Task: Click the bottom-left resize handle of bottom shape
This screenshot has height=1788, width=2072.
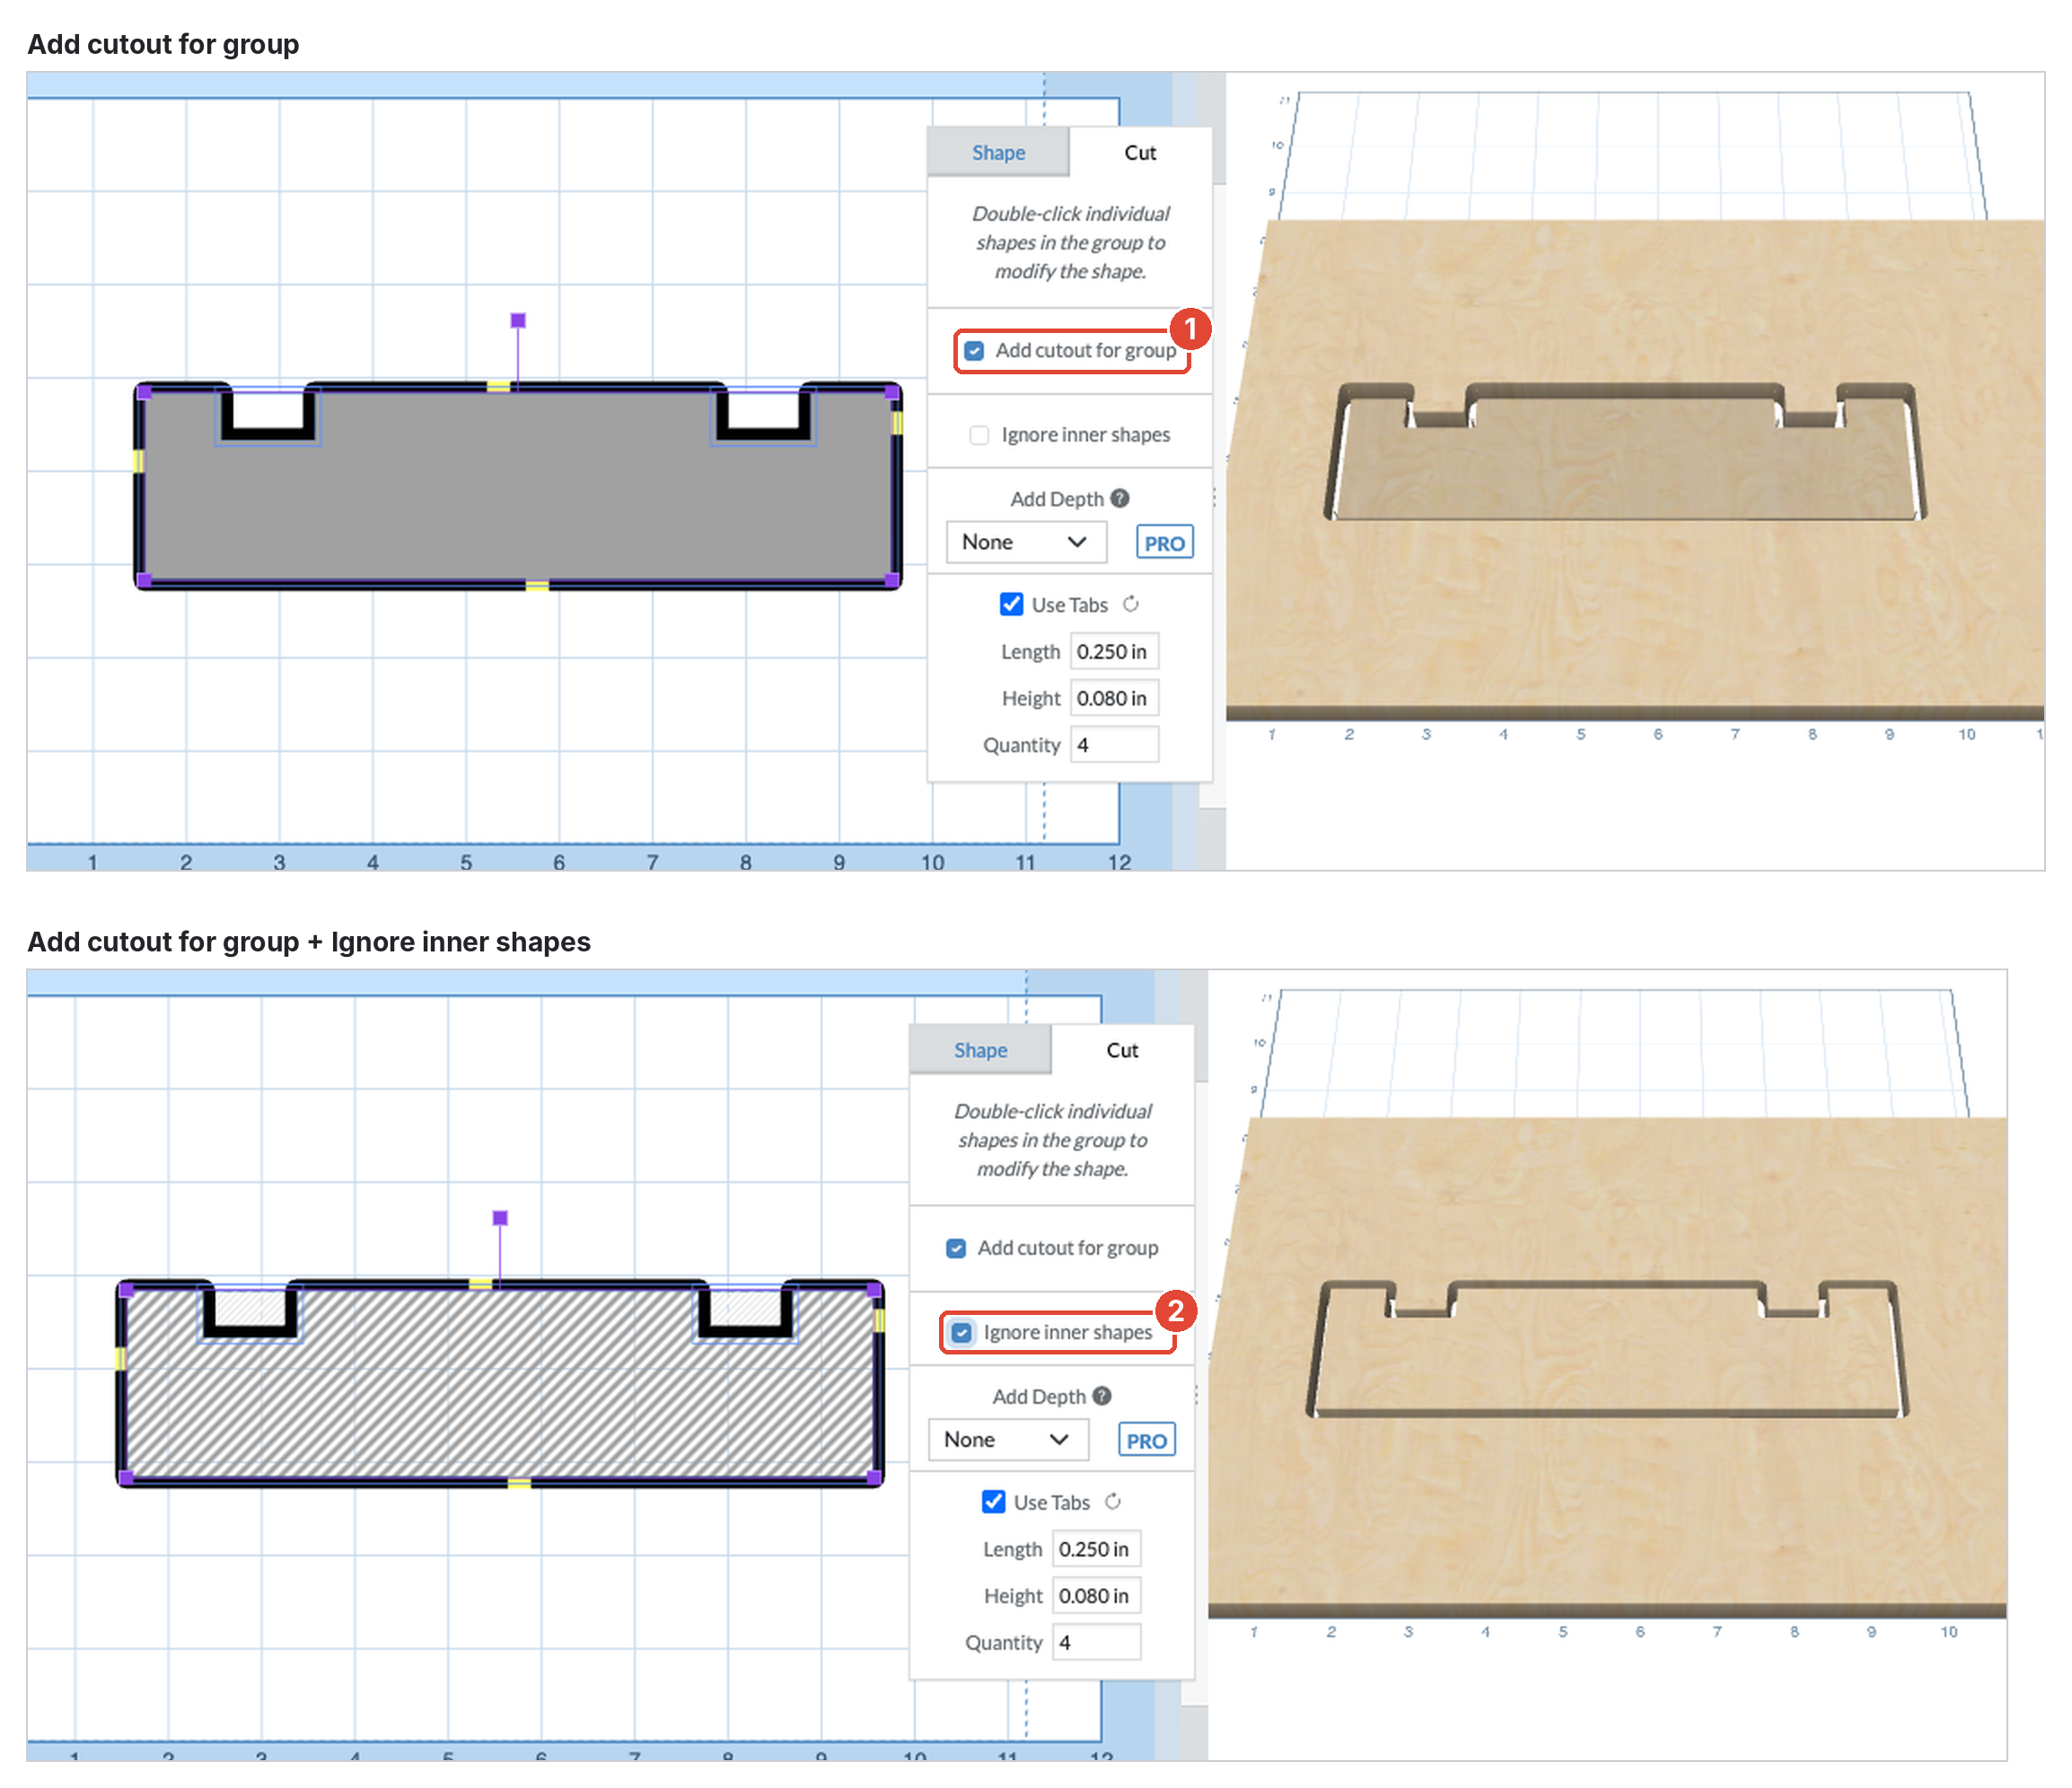Action: [x=126, y=1478]
